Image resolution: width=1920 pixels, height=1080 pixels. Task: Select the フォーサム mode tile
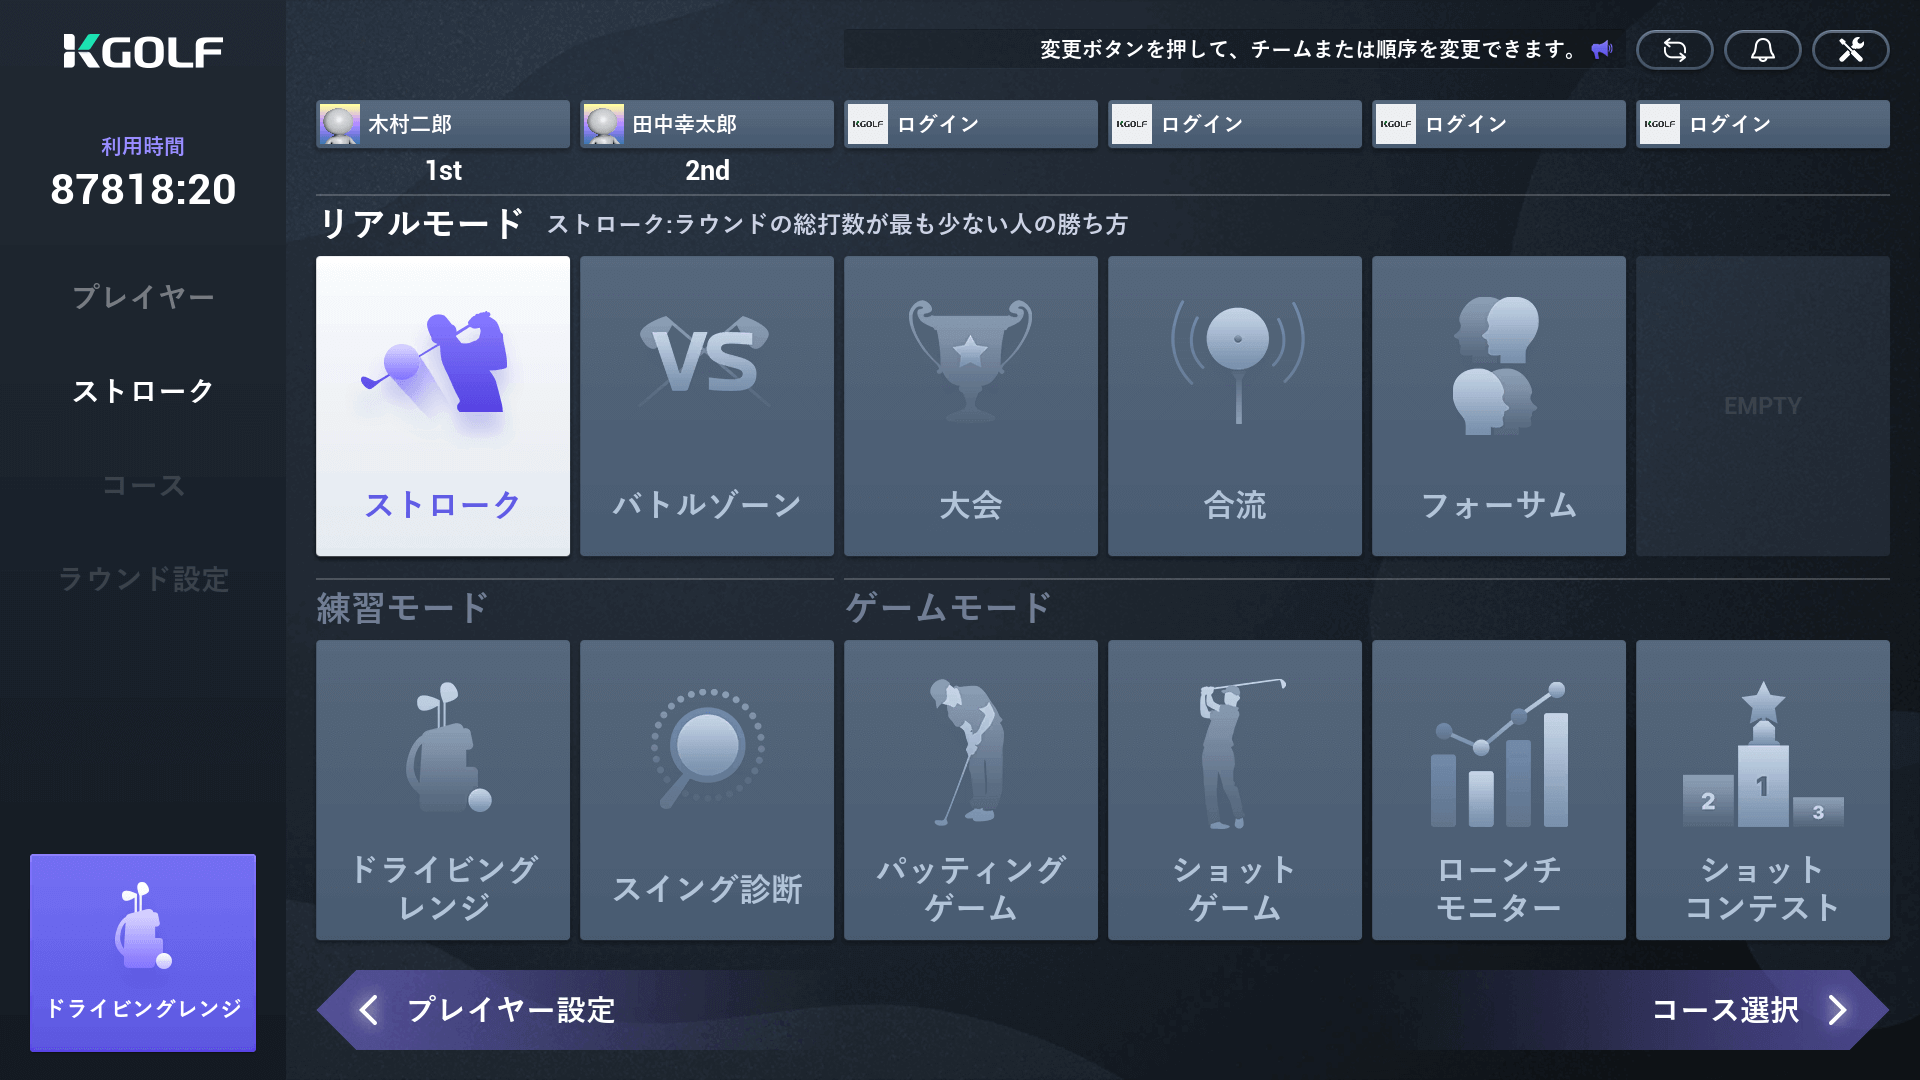click(x=1499, y=406)
